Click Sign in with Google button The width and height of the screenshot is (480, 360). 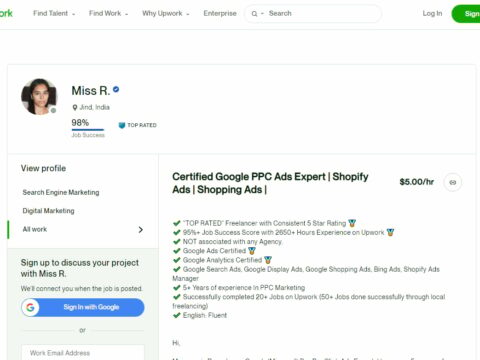pyautogui.click(x=83, y=307)
